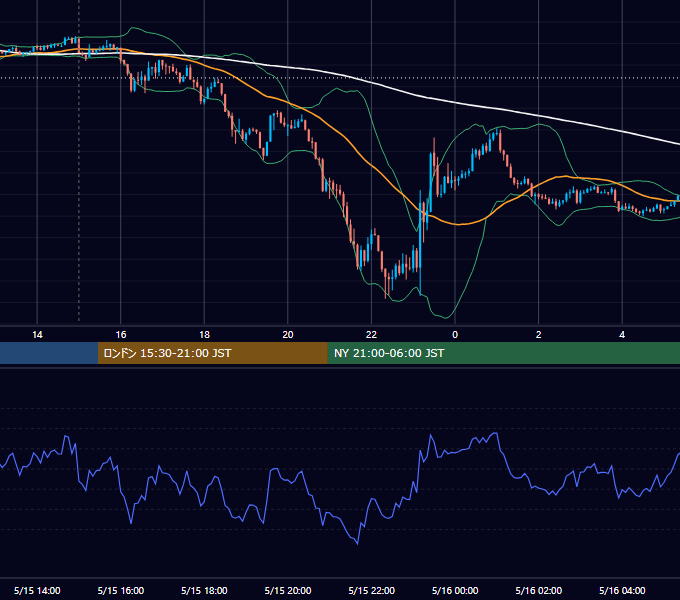Image resolution: width=680 pixels, height=600 pixels.
Task: Click the London 15:30-21:00 JST session bar
Action: pyautogui.click(x=212, y=353)
